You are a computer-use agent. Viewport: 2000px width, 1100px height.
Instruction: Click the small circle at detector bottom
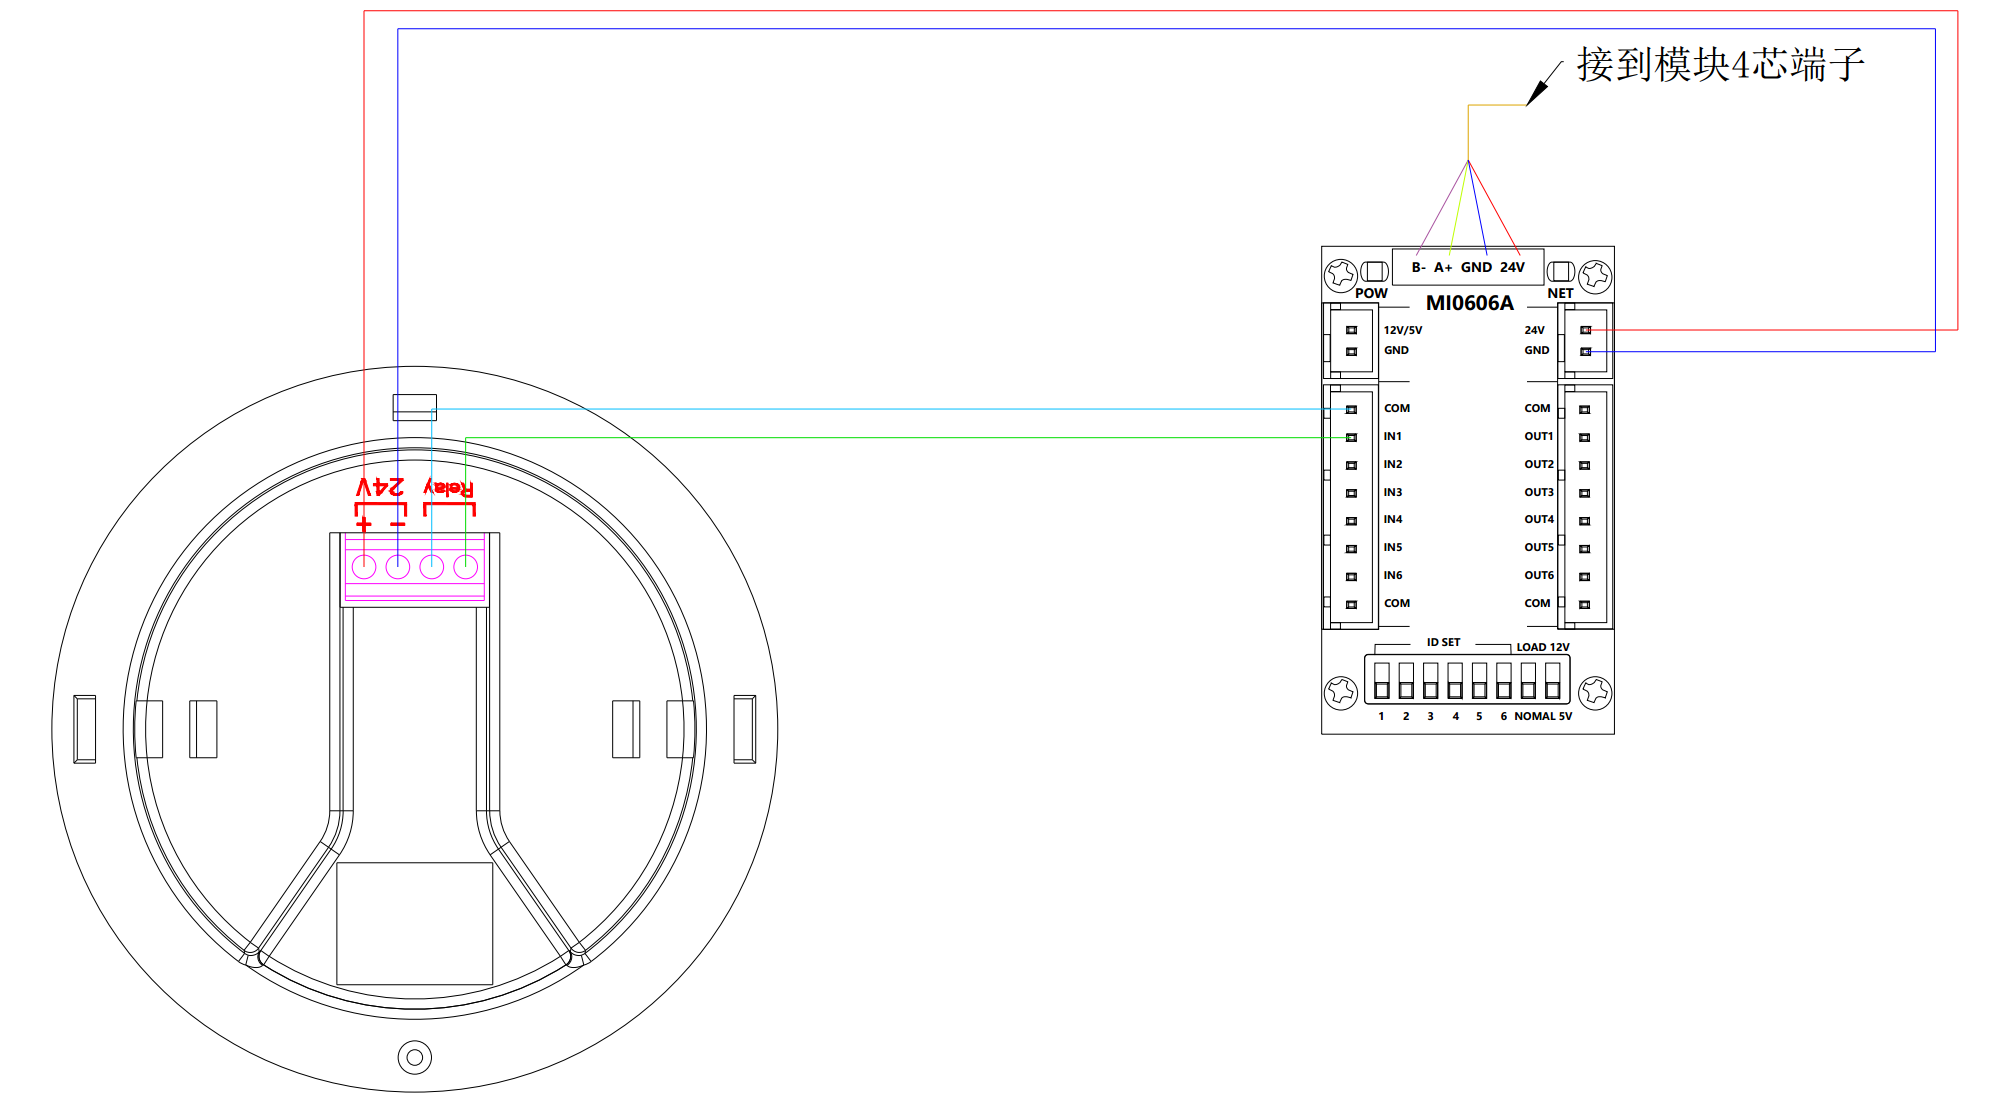click(x=415, y=1057)
